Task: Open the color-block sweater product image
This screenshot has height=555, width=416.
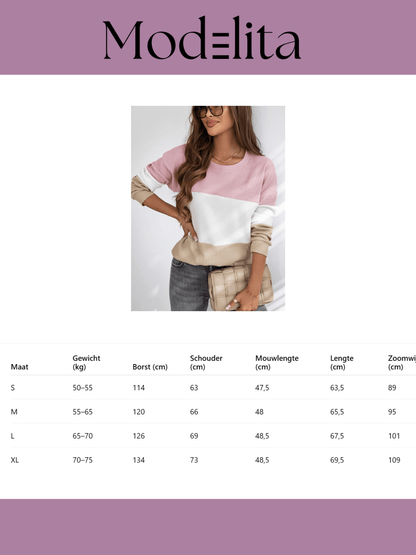Action: coord(208,208)
